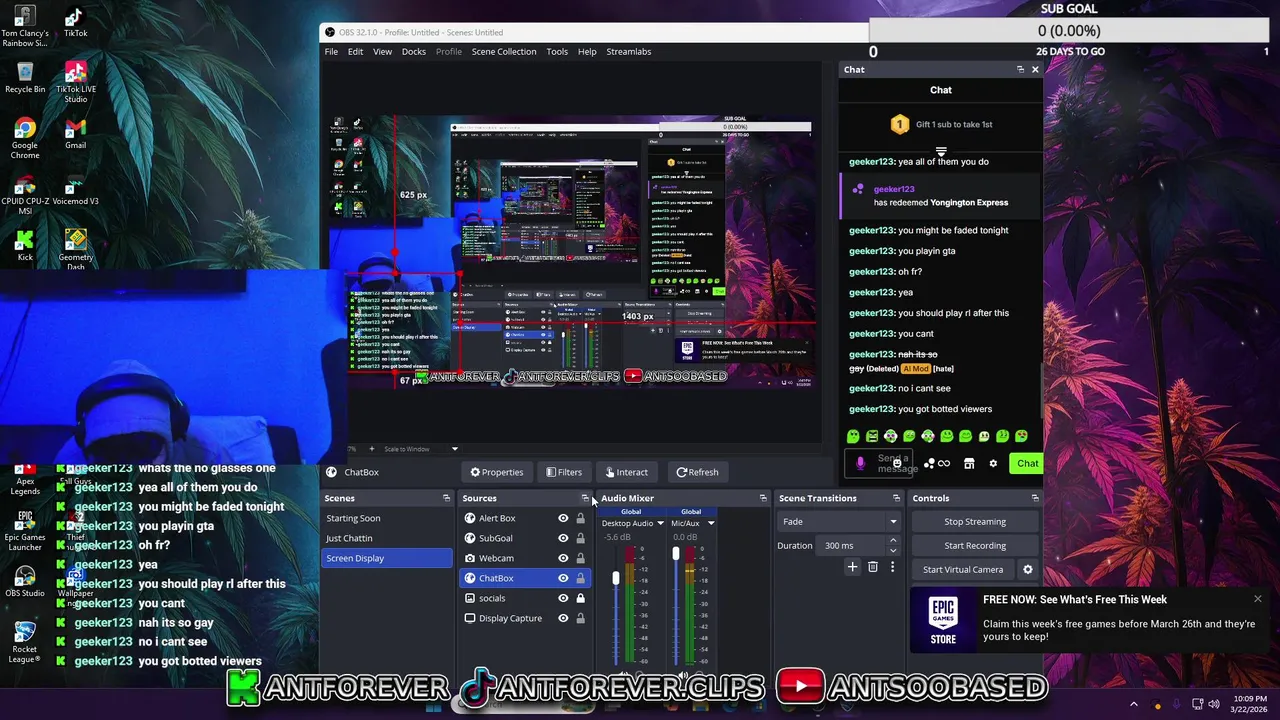The image size is (1280, 720).
Task: Delete the scene transition with trash icon
Action: pyautogui.click(x=872, y=567)
